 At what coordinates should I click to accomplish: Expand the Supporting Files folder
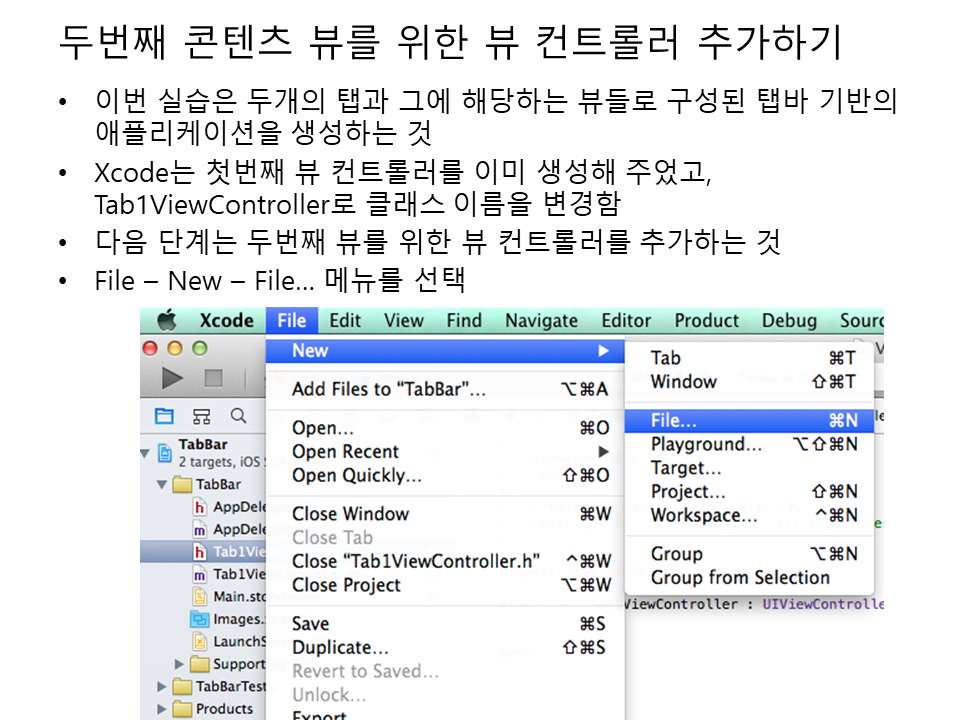pyautogui.click(x=180, y=664)
